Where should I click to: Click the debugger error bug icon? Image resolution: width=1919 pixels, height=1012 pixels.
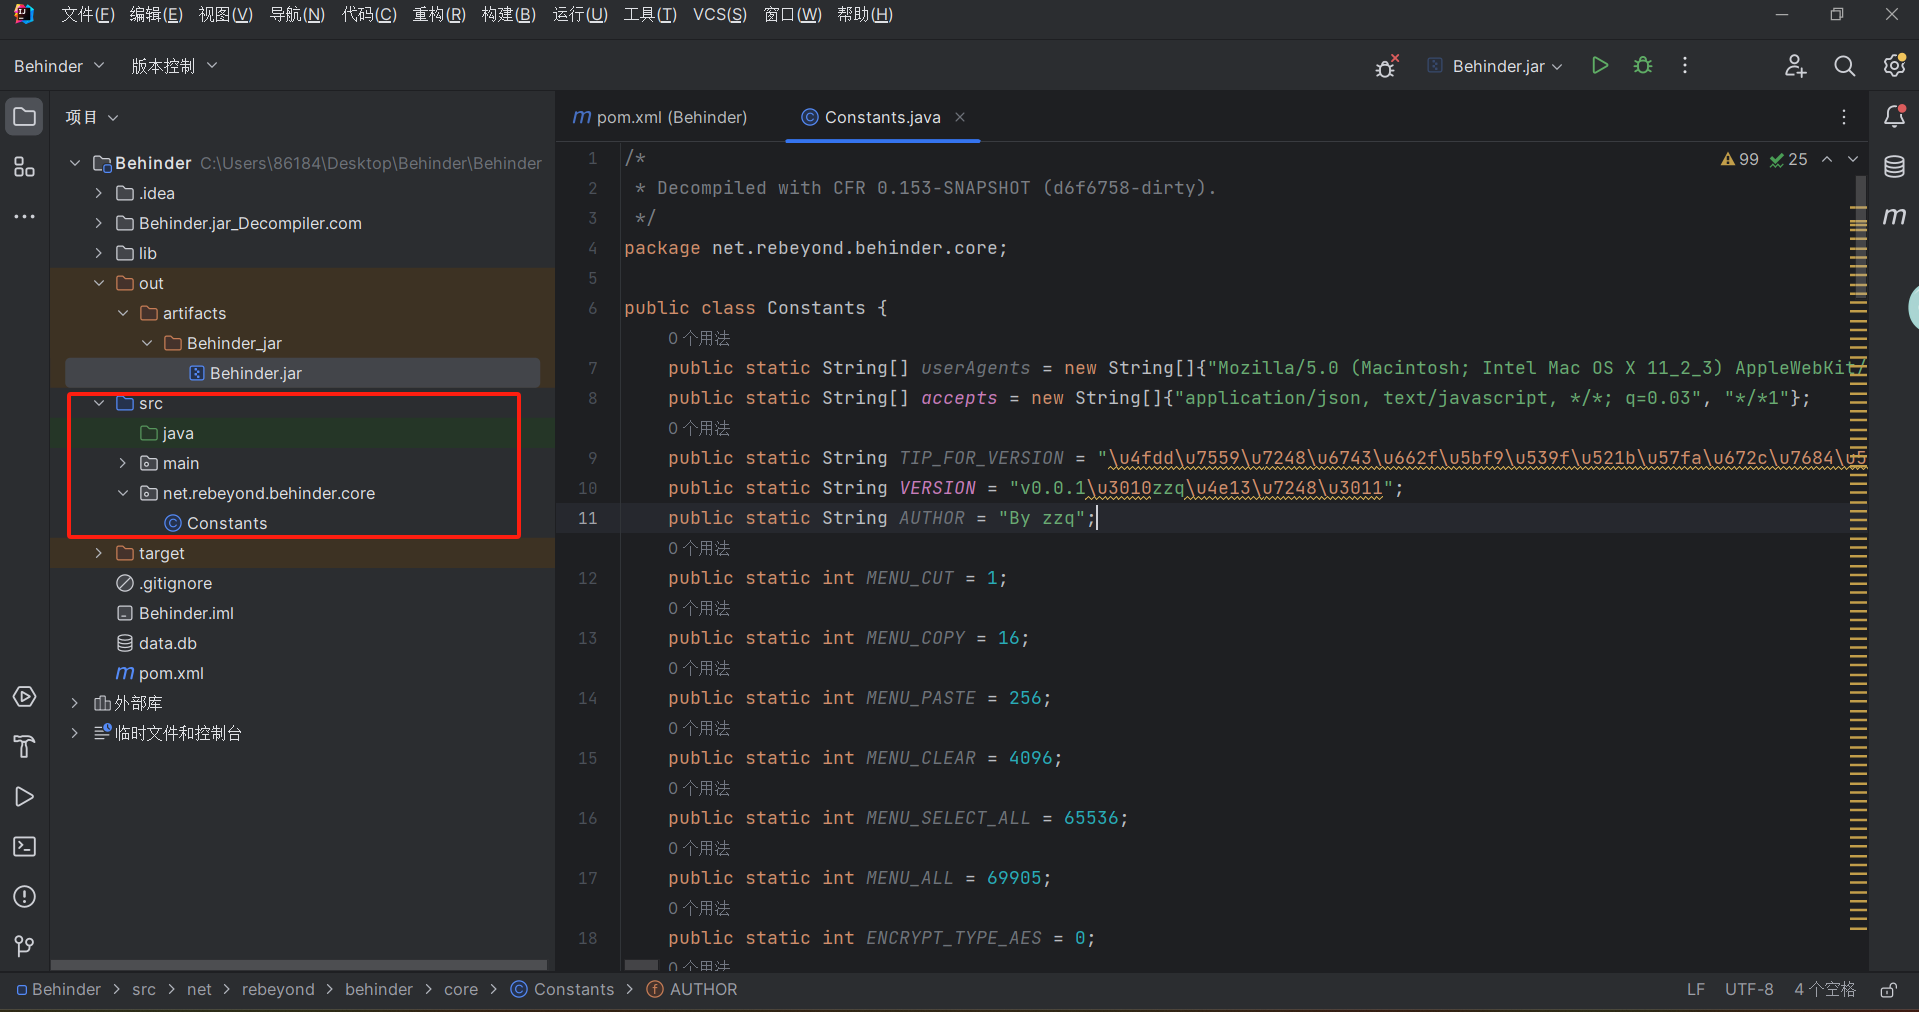(1386, 66)
